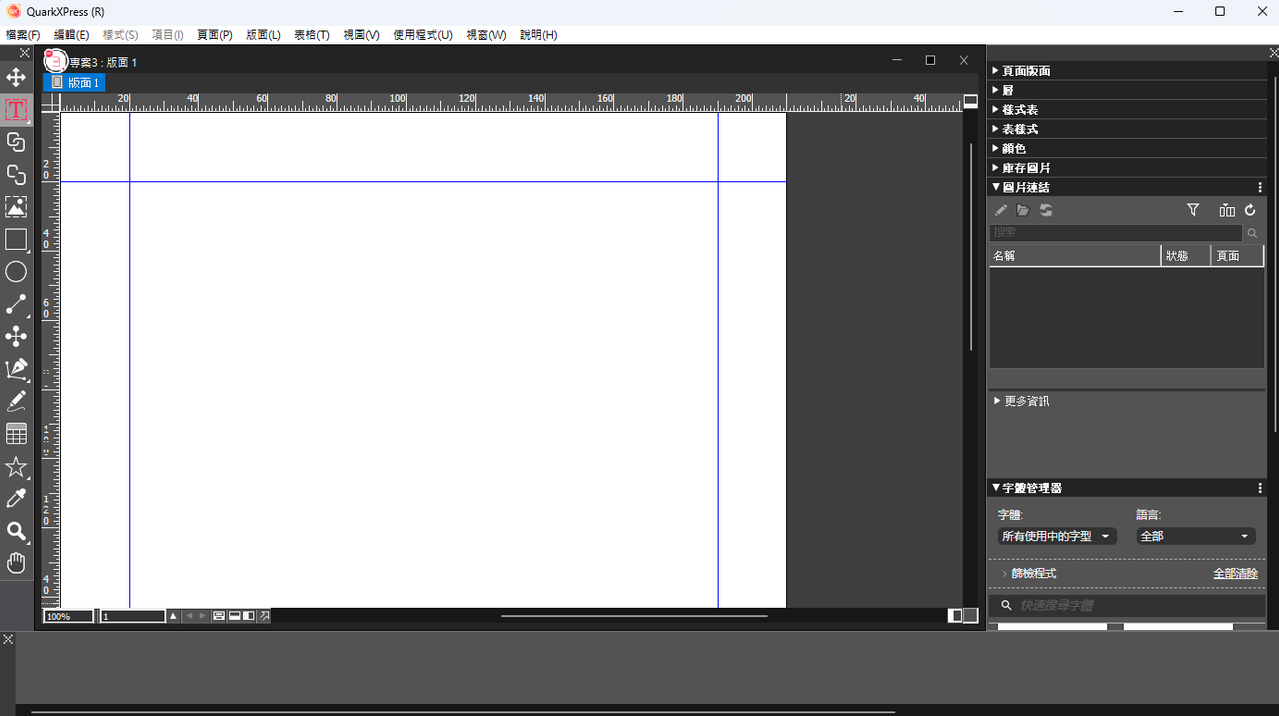Select the Zoom magnifier tool

(16, 531)
